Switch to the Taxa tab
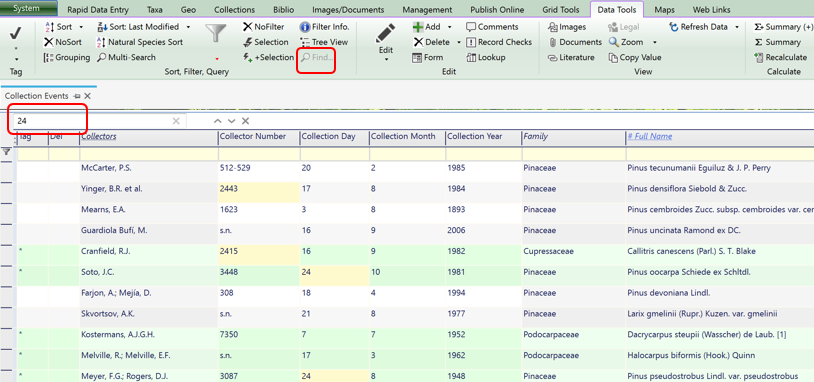 (155, 9)
